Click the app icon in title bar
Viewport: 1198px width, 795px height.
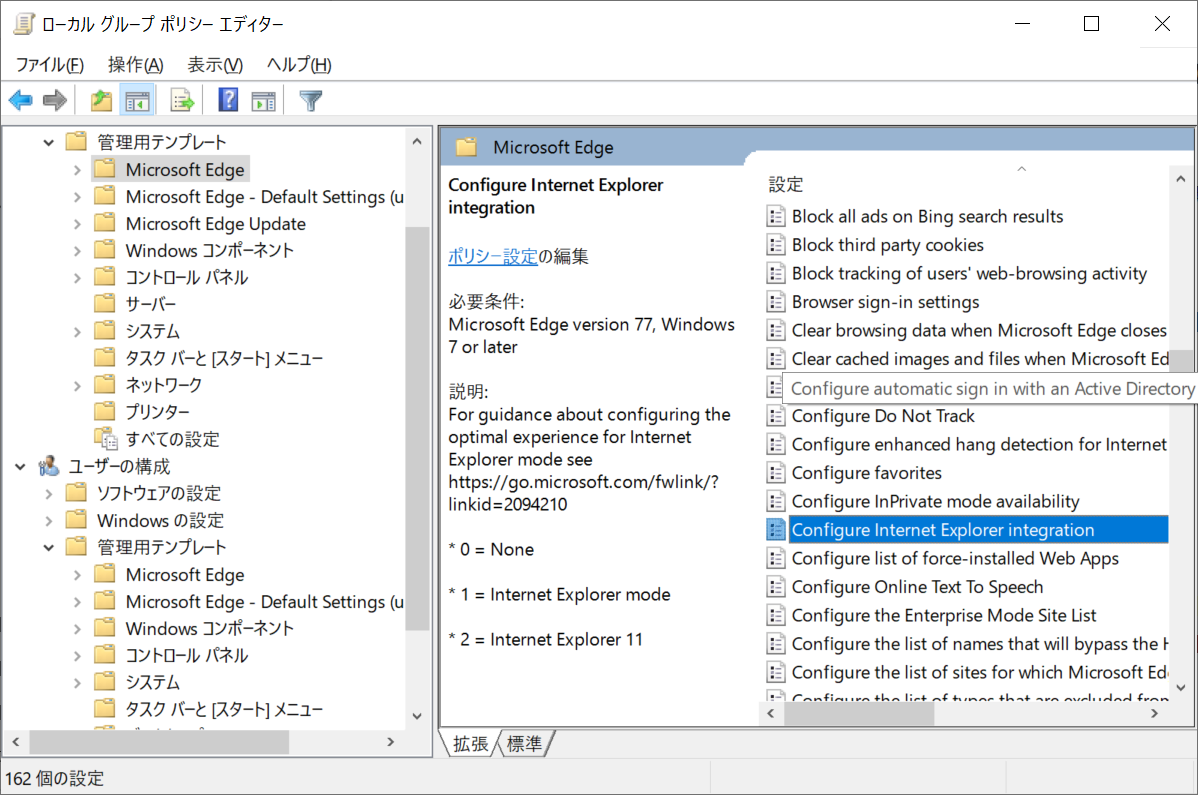click(24, 24)
